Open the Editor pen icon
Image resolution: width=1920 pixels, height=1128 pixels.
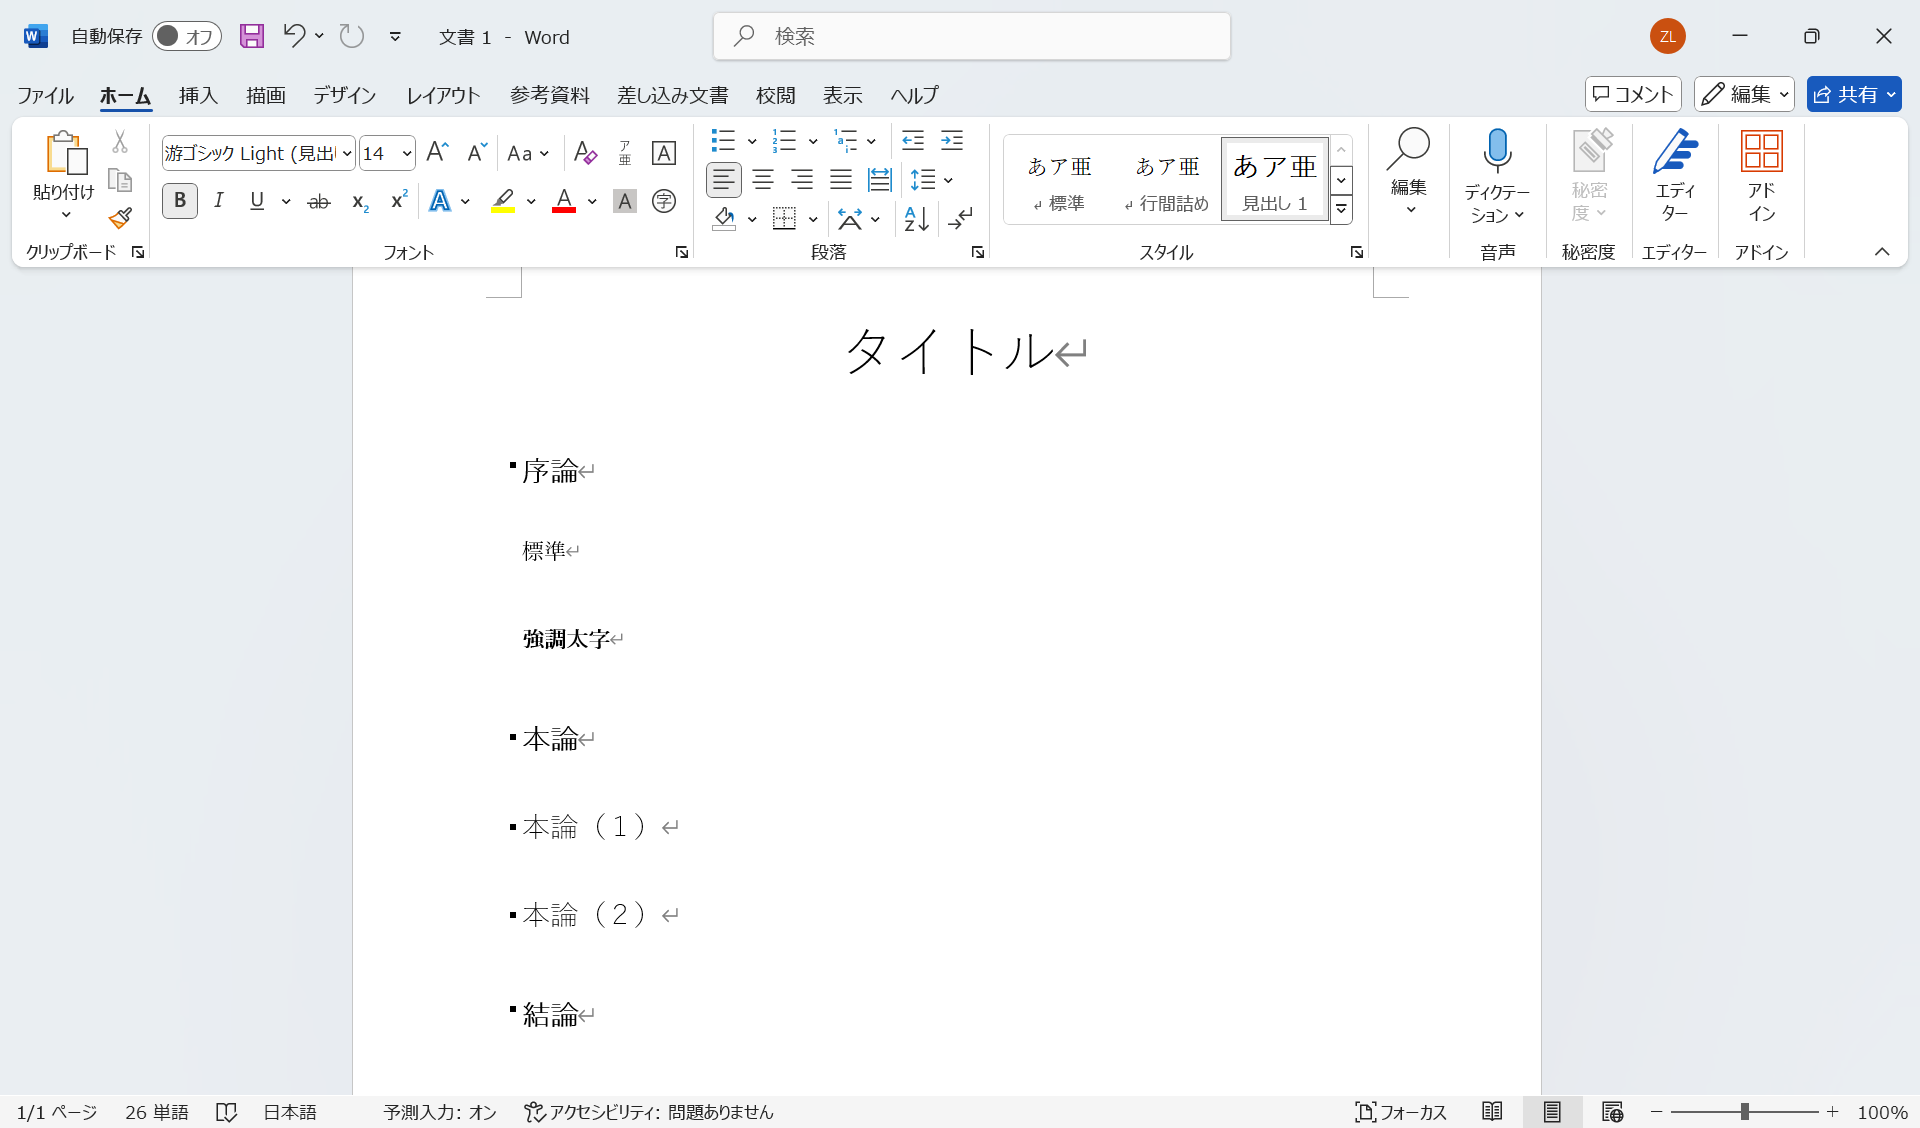[x=1675, y=152]
